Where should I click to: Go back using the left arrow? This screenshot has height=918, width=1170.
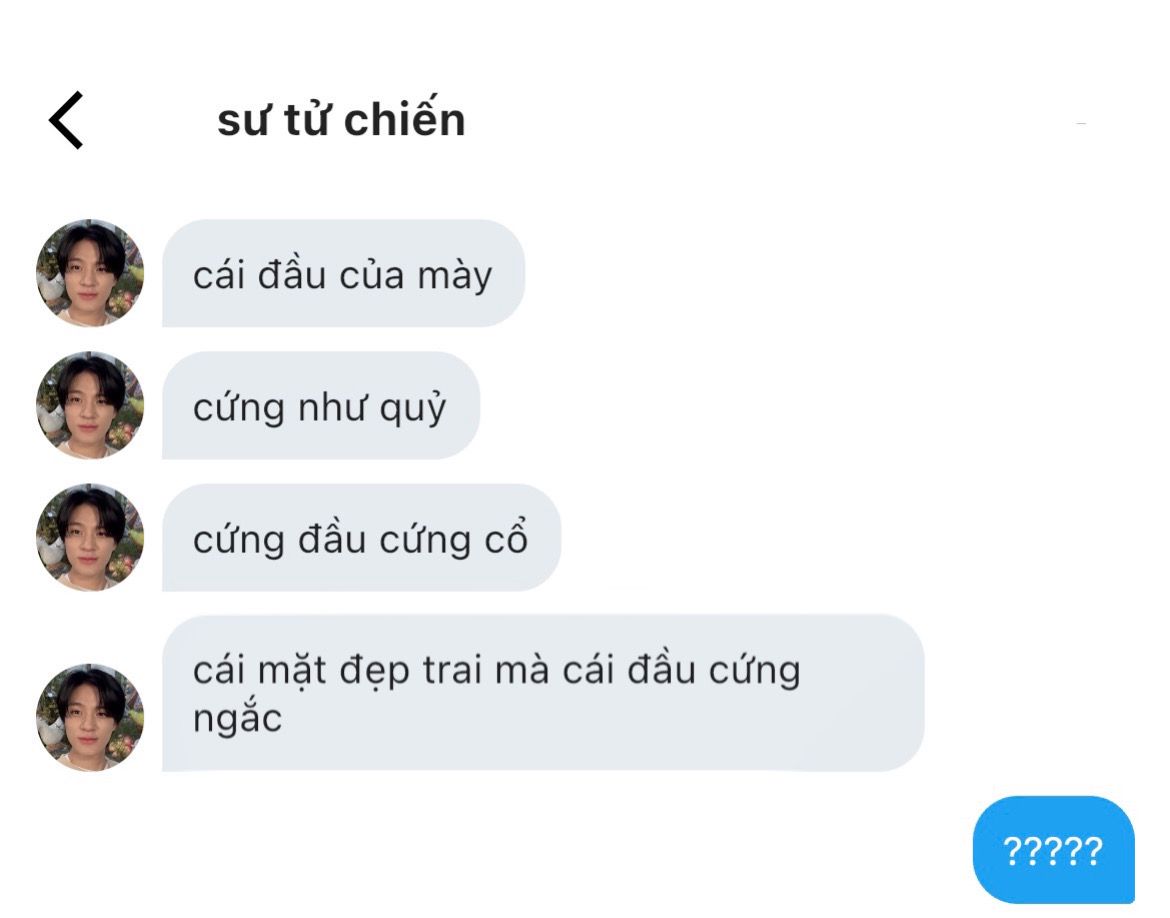pyautogui.click(x=66, y=120)
